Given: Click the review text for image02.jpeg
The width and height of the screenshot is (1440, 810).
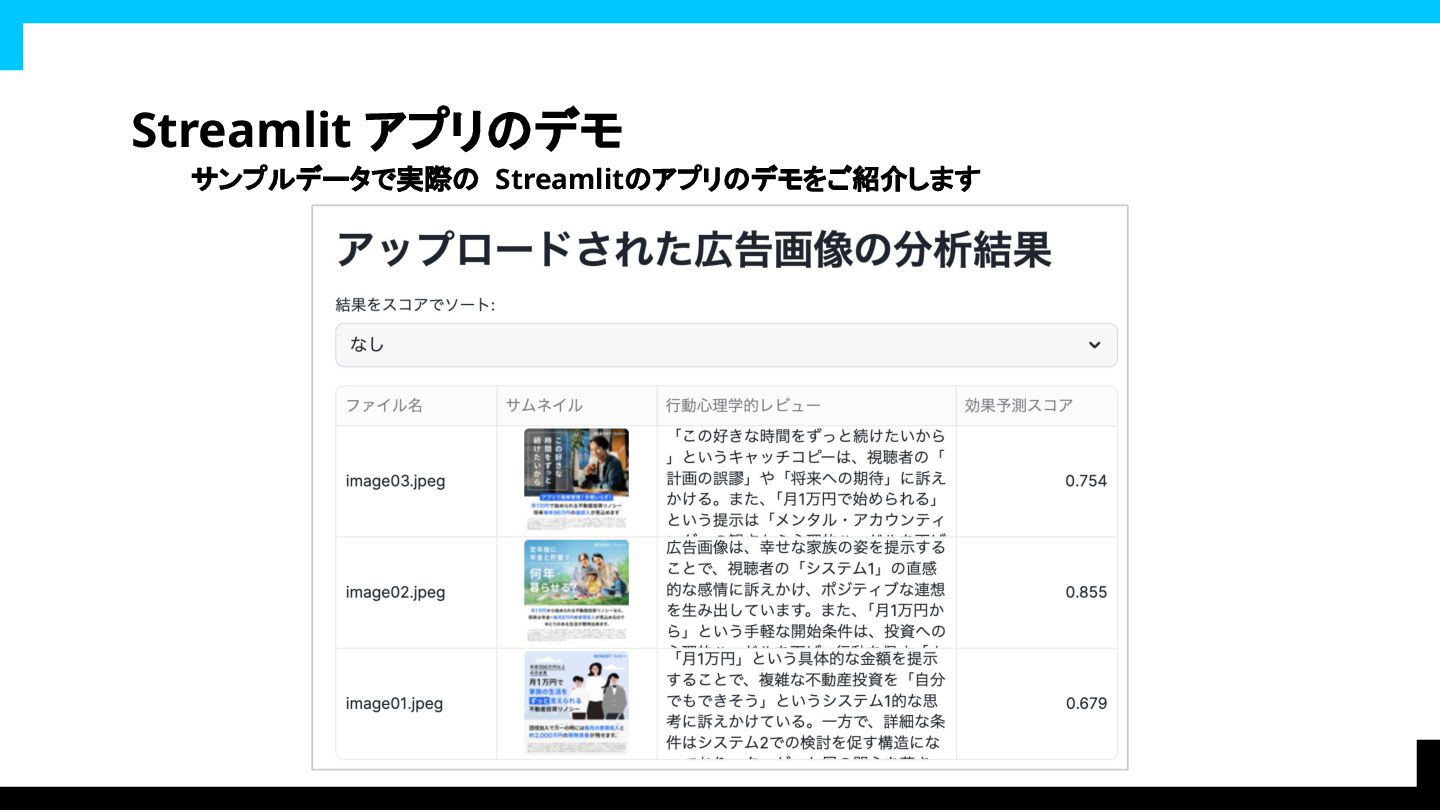Looking at the screenshot, I should [806, 592].
